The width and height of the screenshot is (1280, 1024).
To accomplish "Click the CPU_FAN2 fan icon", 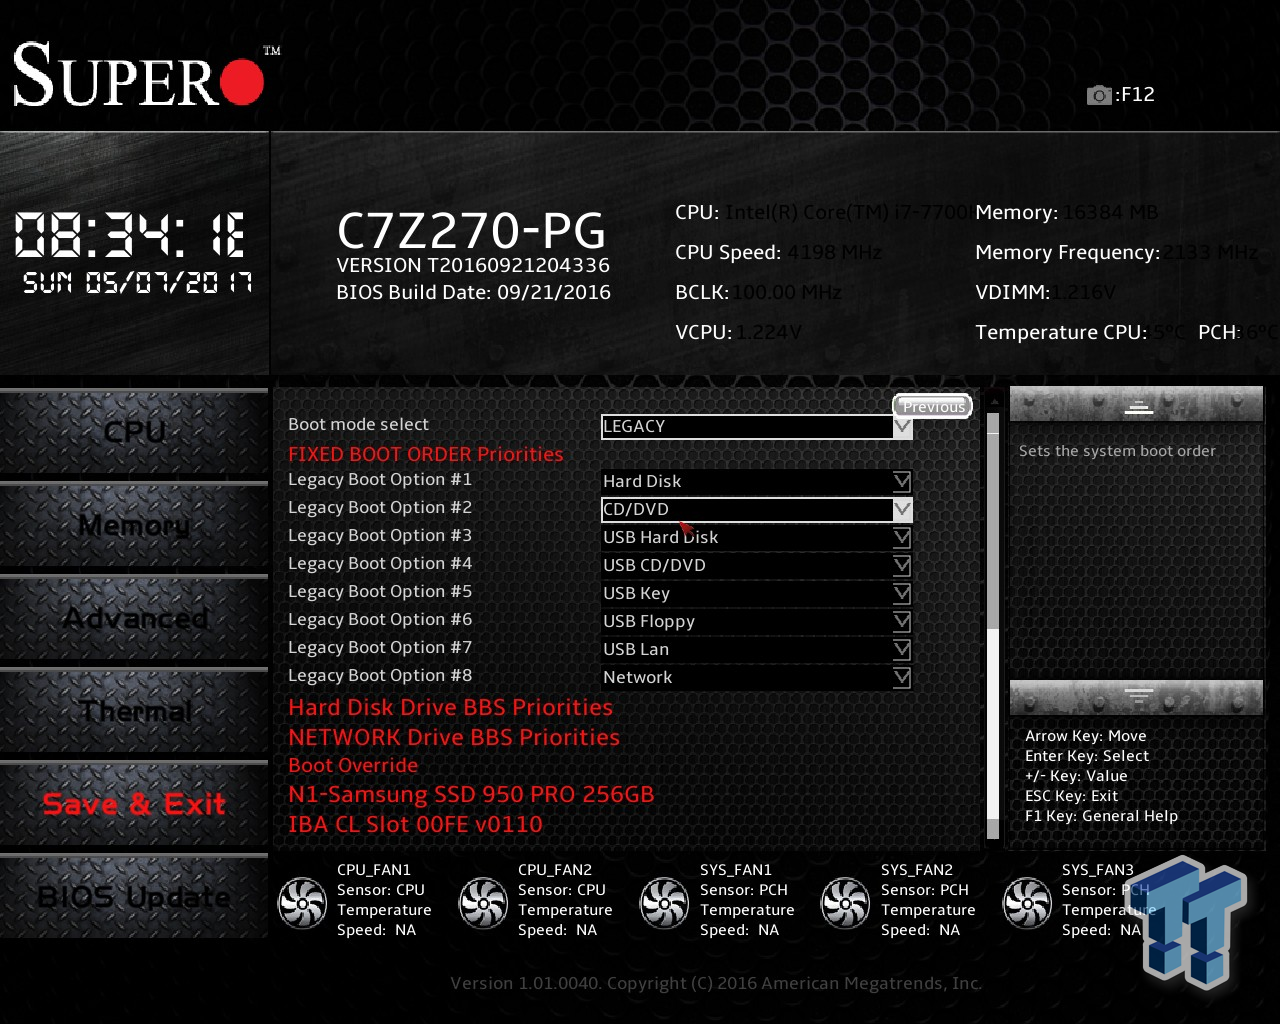I will click(x=483, y=901).
